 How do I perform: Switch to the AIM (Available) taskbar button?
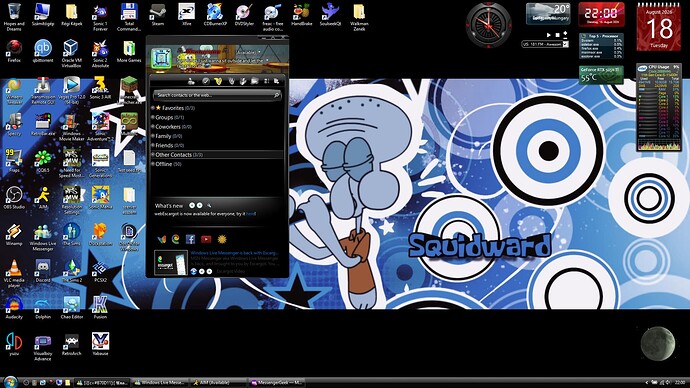[x=218, y=383]
